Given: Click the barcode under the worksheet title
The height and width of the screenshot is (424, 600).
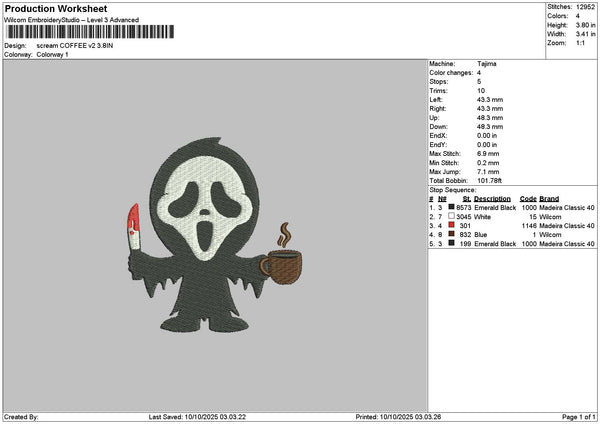Looking at the screenshot, I should point(90,32).
